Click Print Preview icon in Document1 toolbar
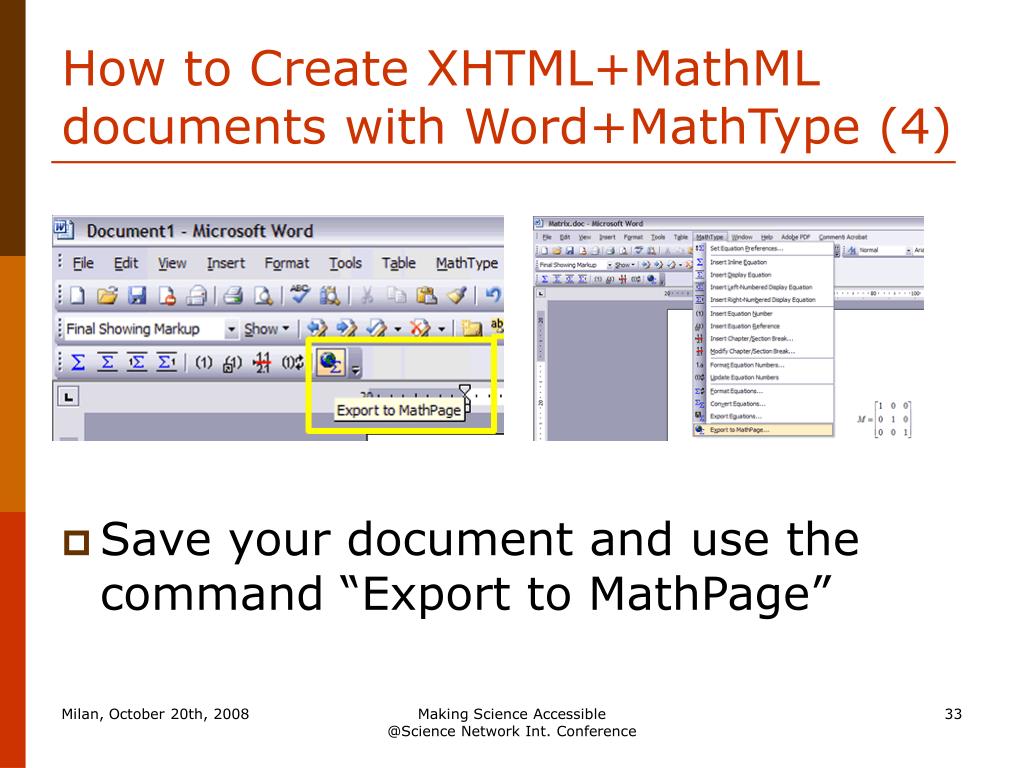Screen dimensions: 1024x768 [263, 296]
